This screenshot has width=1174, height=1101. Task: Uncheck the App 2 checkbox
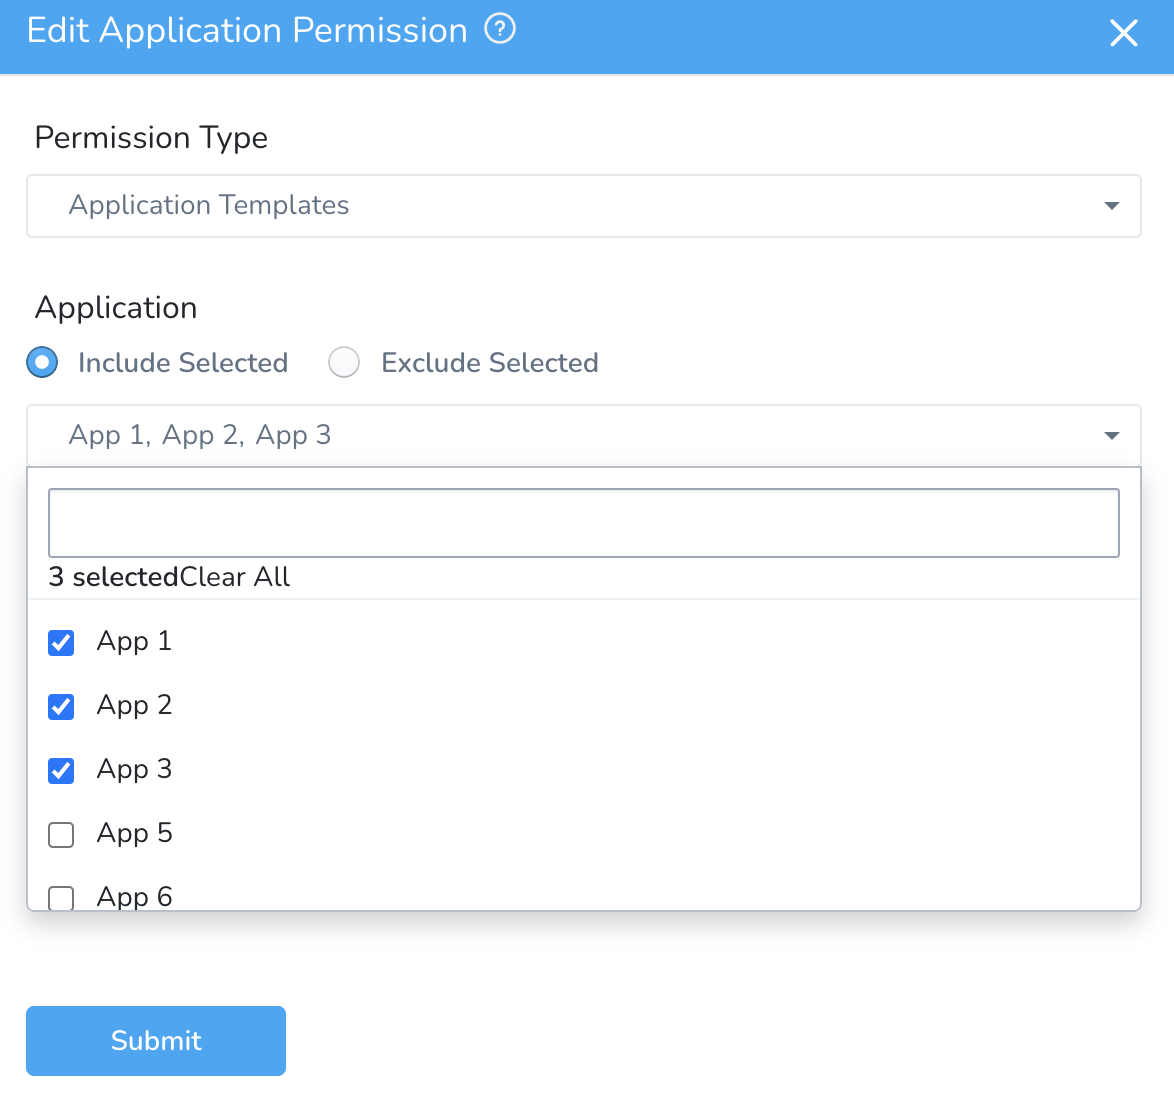pos(61,706)
